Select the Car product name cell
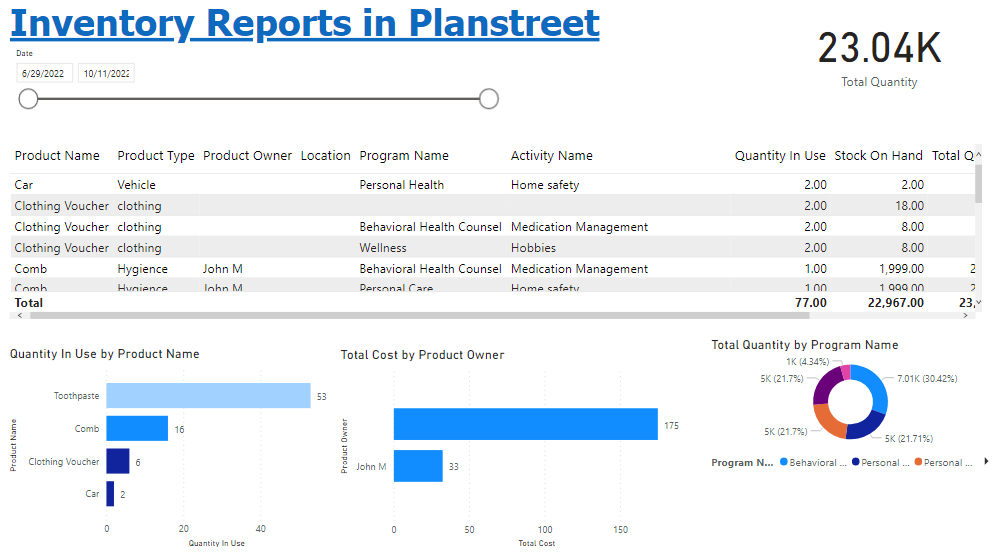995x556 pixels. pyautogui.click(x=23, y=185)
